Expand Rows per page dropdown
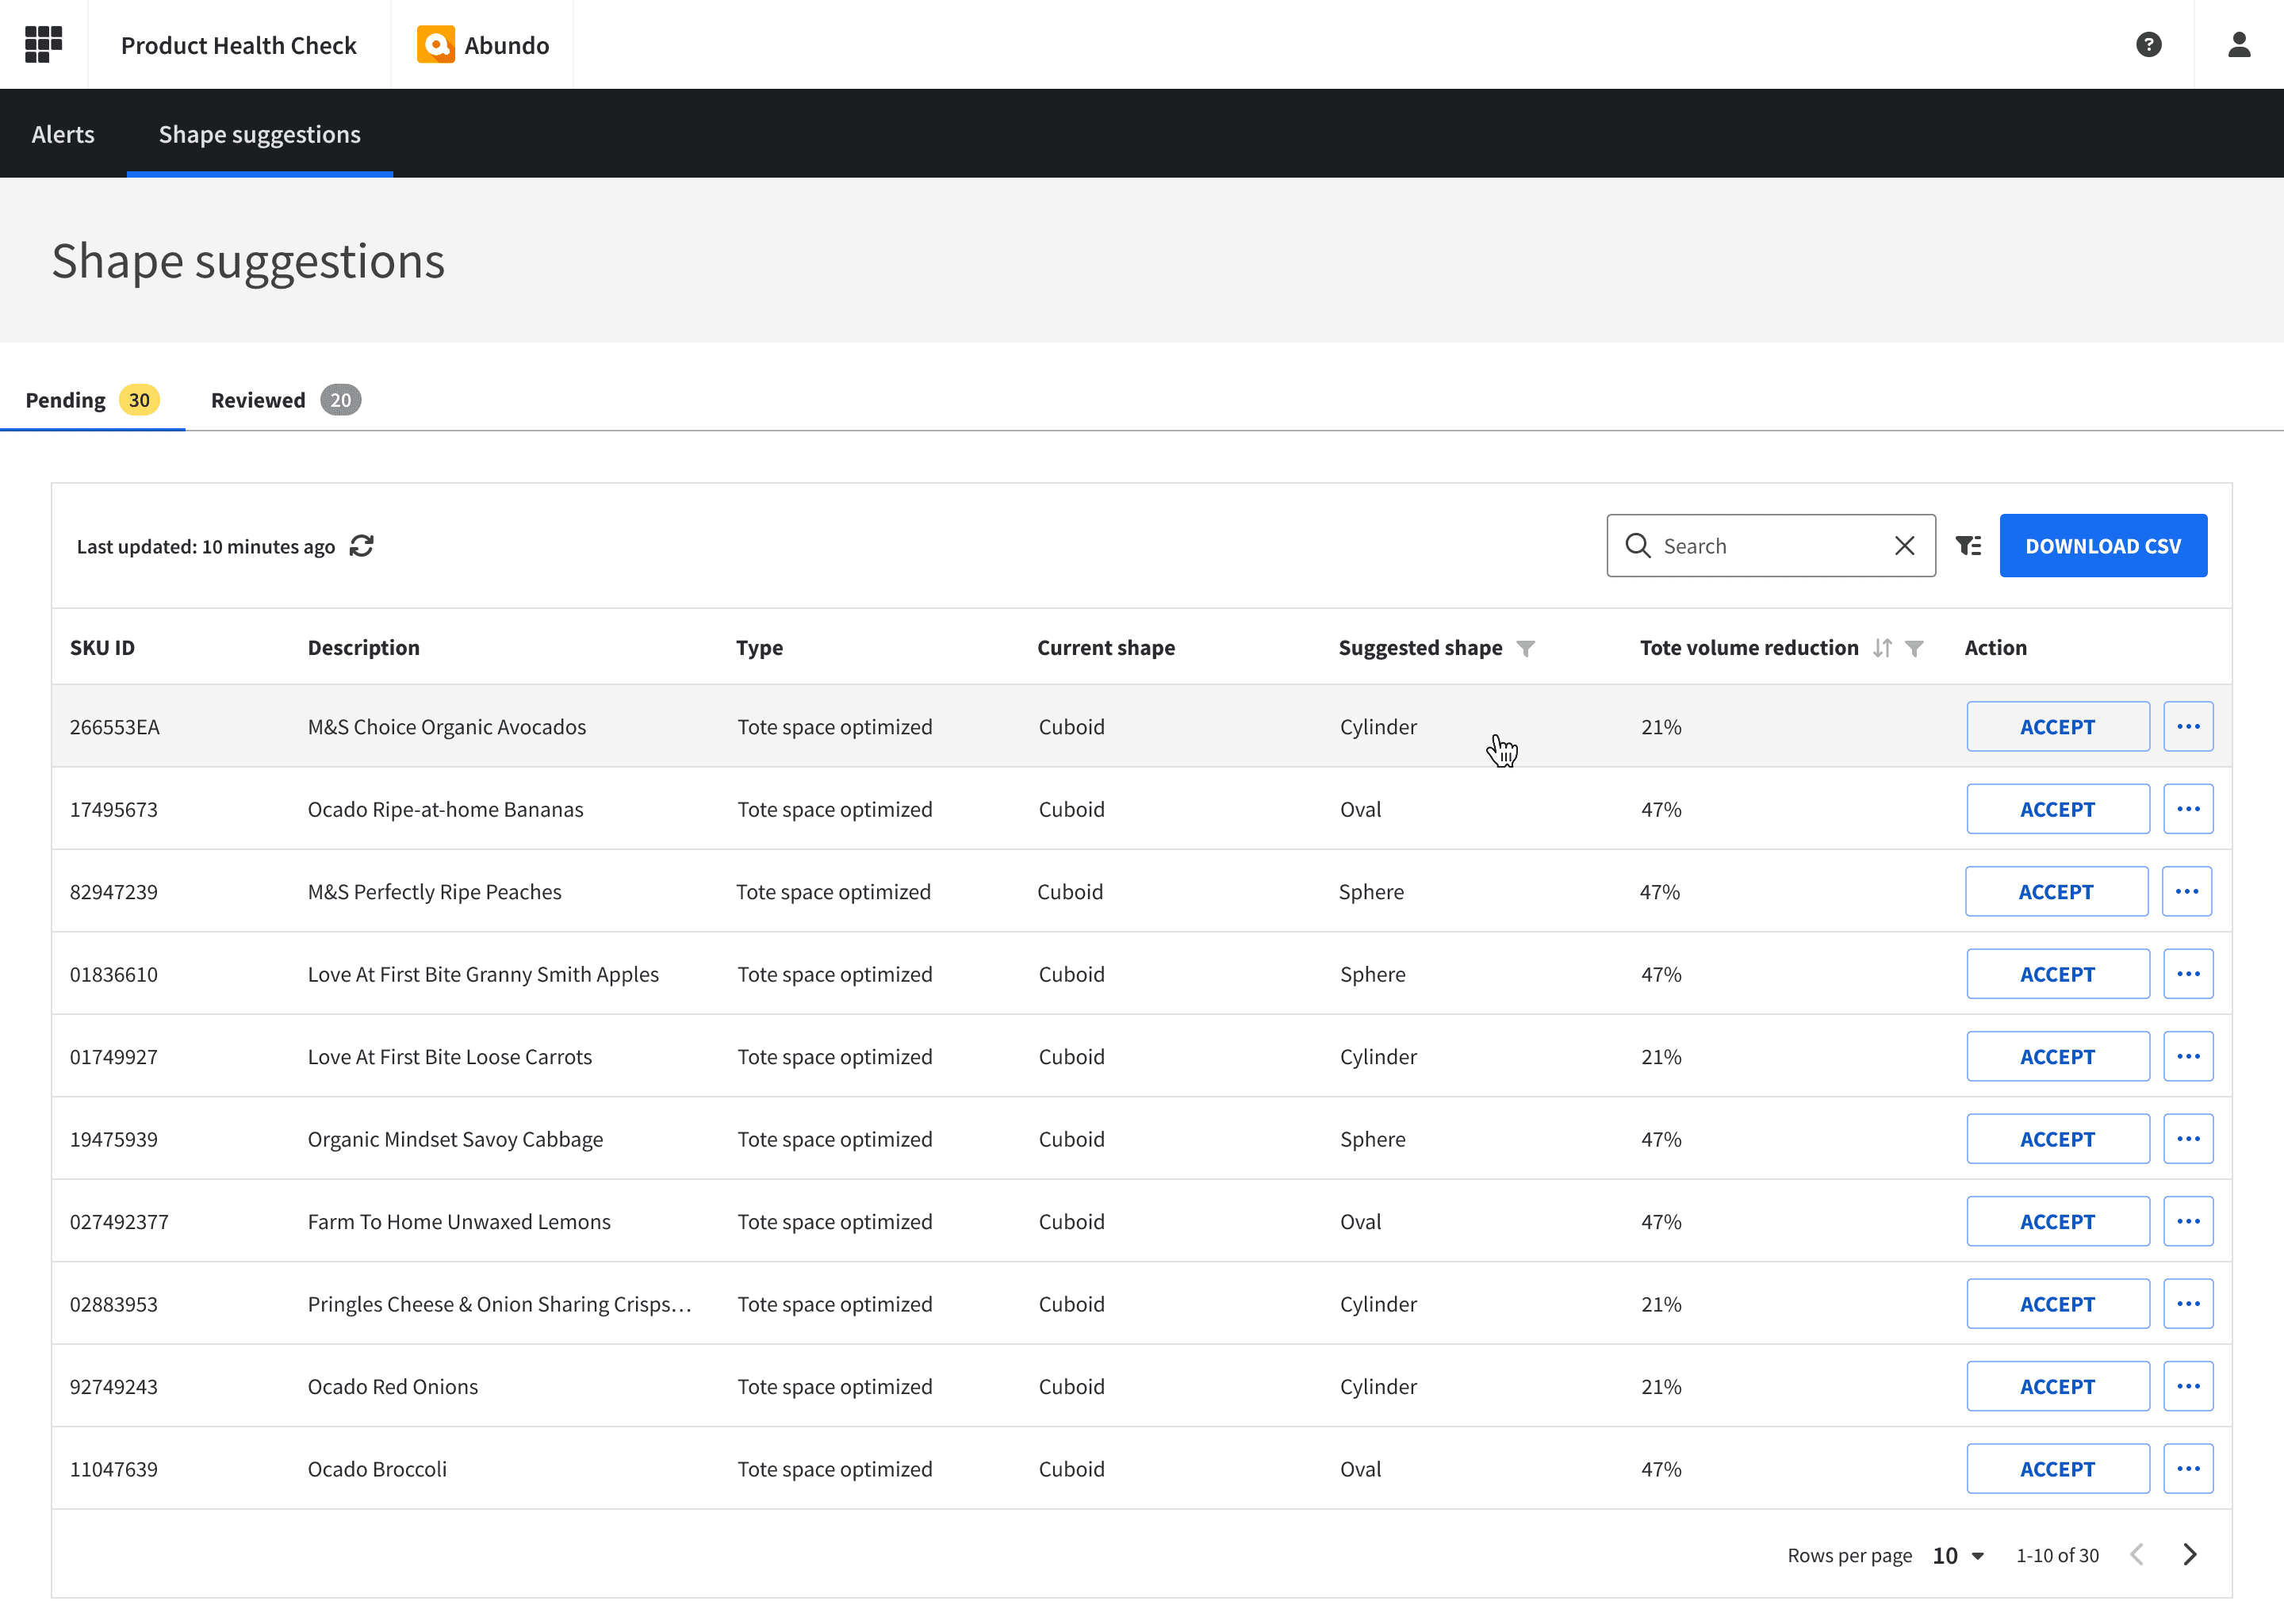This screenshot has width=2284, height=1624. (x=1957, y=1555)
